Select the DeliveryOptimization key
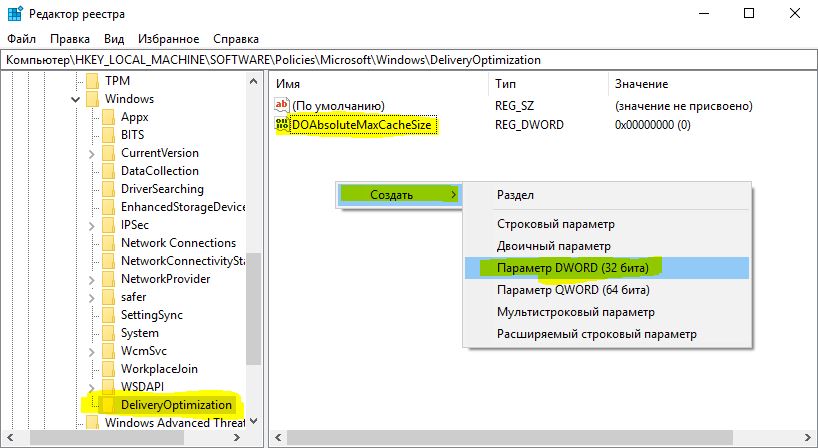Screen dimensions: 818x448 pyautogui.click(x=176, y=405)
